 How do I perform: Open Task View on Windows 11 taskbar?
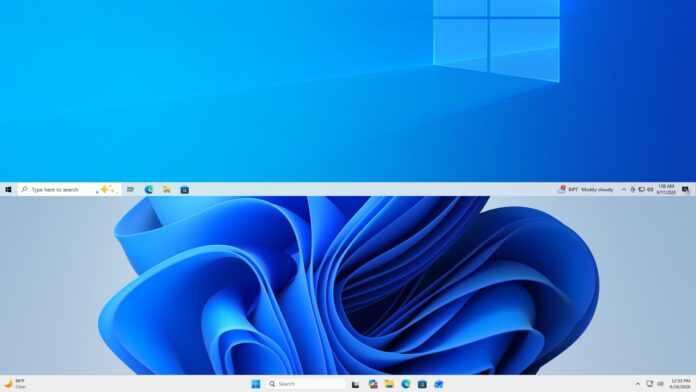pos(356,384)
